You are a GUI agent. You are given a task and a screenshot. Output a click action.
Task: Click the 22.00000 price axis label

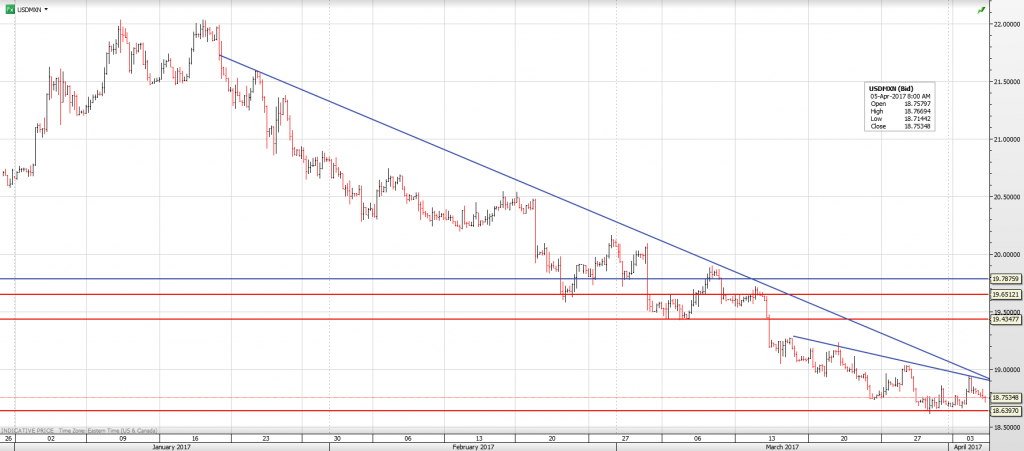pyautogui.click(x=1005, y=24)
